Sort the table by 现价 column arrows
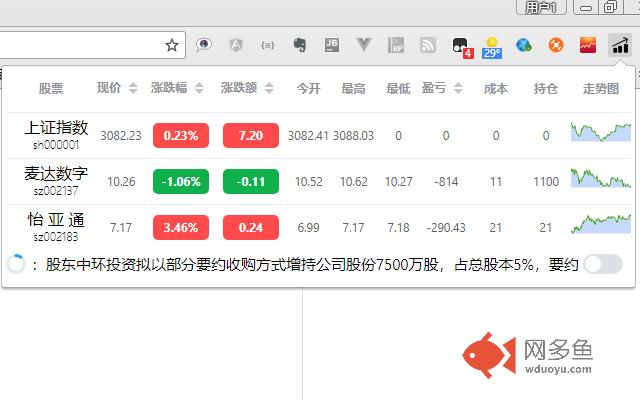 click(x=134, y=89)
